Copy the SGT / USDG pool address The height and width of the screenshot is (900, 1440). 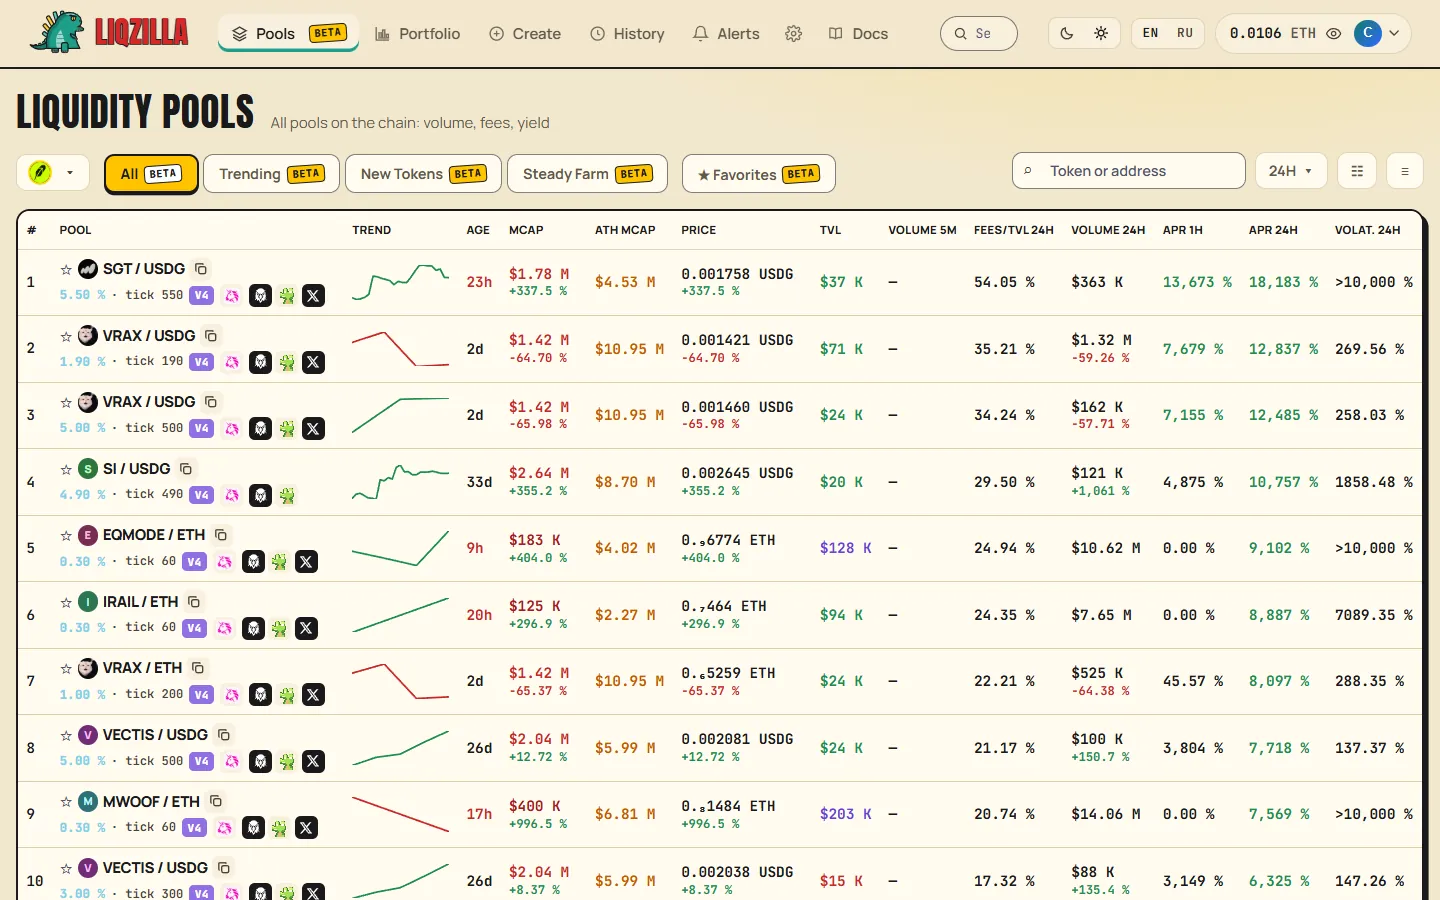(x=201, y=269)
